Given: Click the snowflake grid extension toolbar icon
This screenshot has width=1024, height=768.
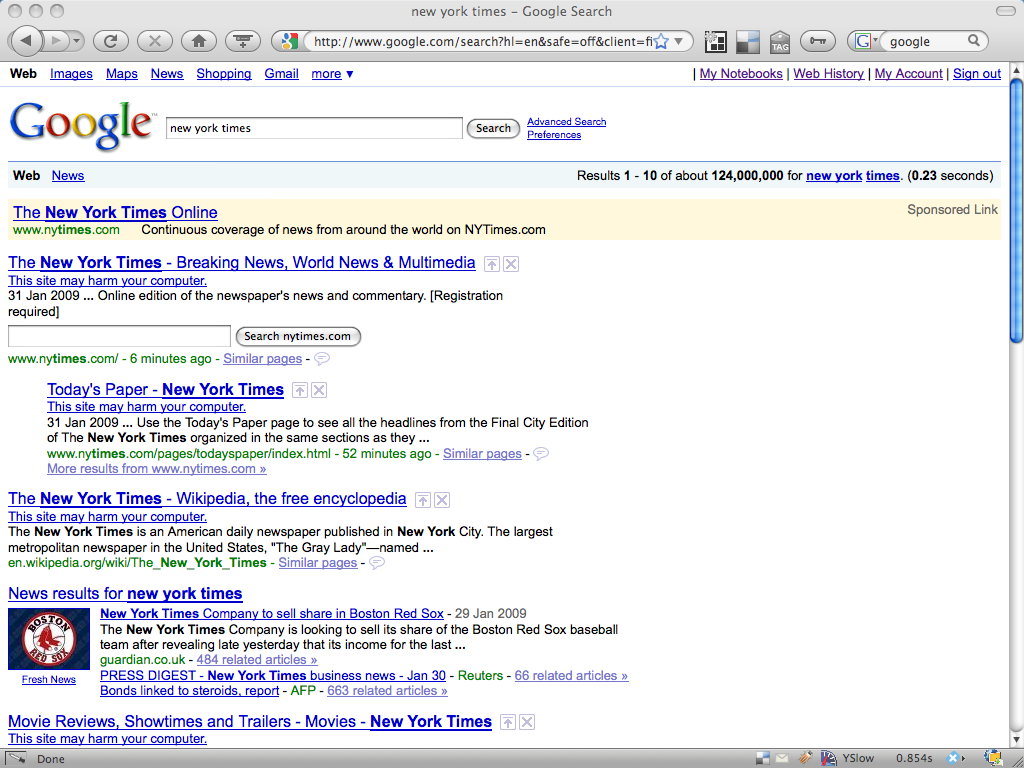Looking at the screenshot, I should point(715,42).
